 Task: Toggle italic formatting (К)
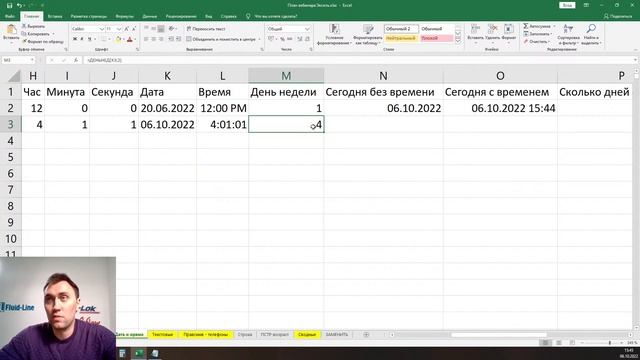pos(82,39)
